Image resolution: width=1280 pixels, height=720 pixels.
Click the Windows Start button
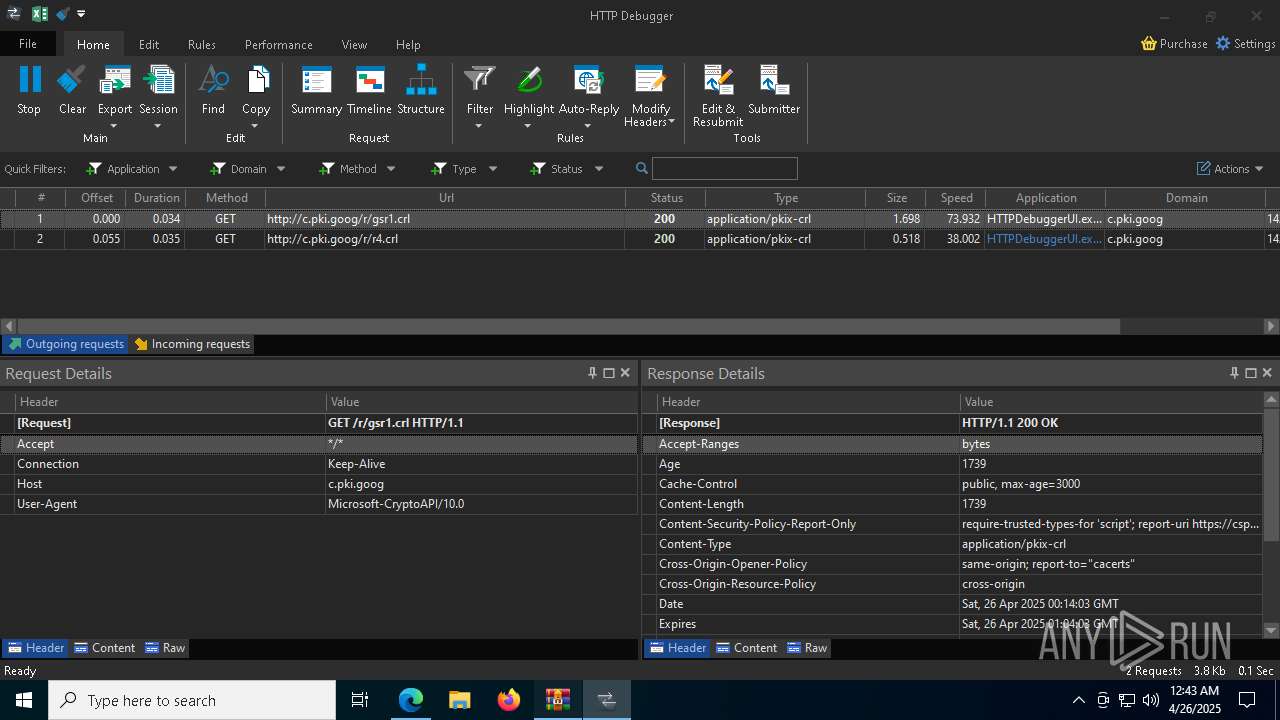pos(23,700)
